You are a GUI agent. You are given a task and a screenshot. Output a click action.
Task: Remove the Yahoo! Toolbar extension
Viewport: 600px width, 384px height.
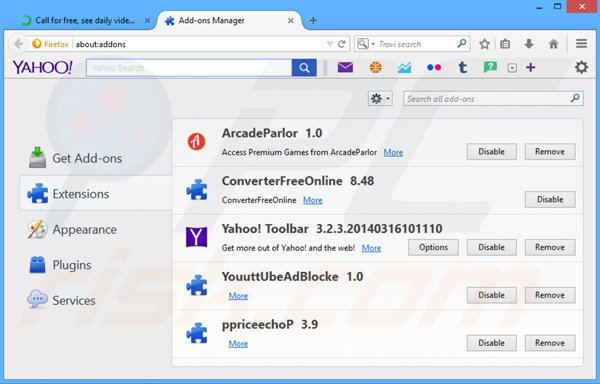coord(550,247)
